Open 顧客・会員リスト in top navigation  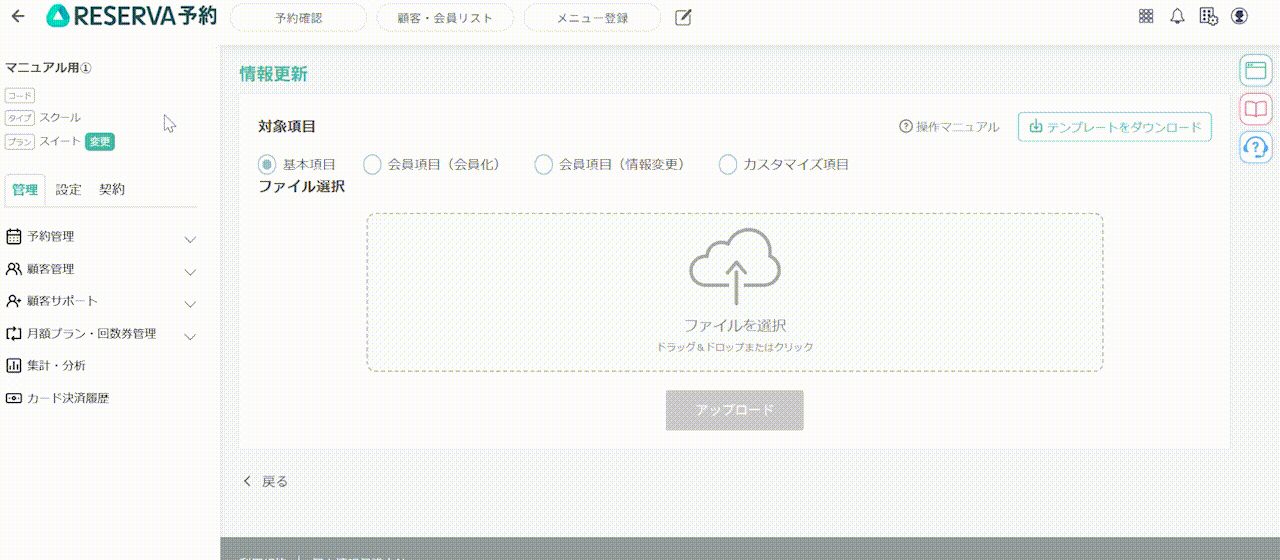445,17
